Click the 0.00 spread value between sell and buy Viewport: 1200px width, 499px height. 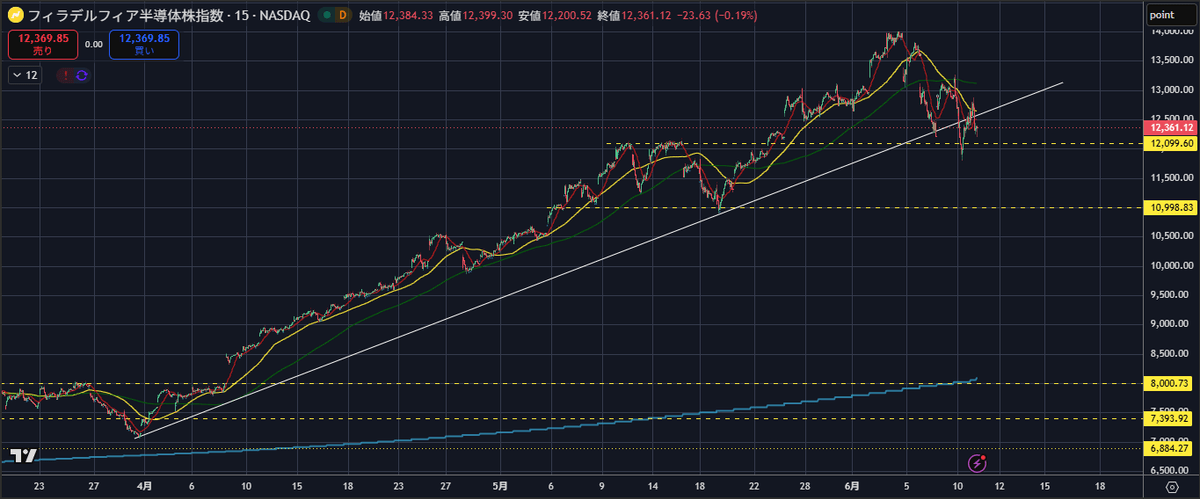(94, 44)
